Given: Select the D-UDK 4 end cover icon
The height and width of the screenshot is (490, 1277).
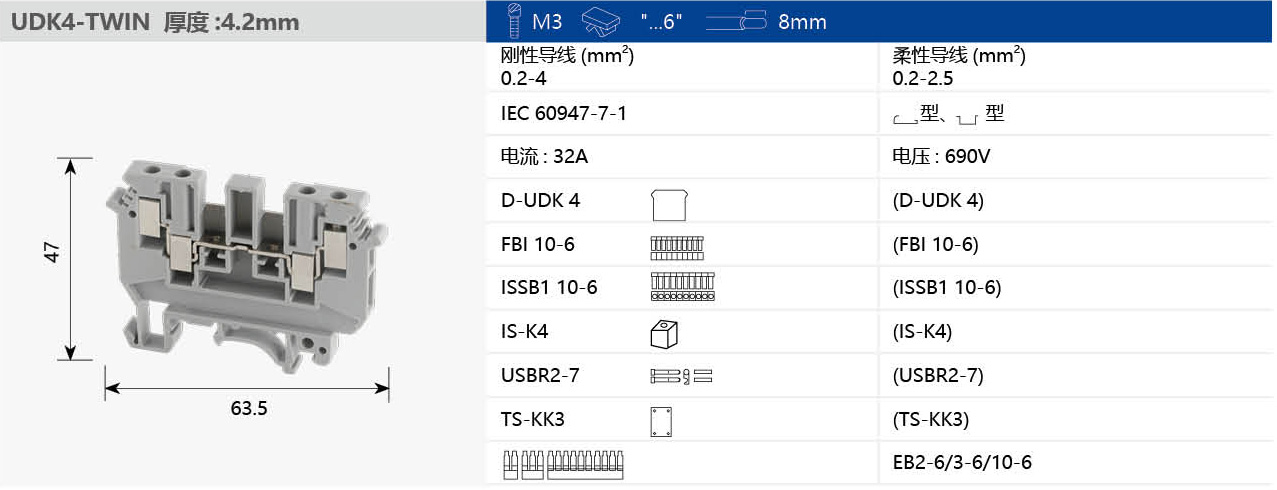Looking at the screenshot, I should point(668,203).
